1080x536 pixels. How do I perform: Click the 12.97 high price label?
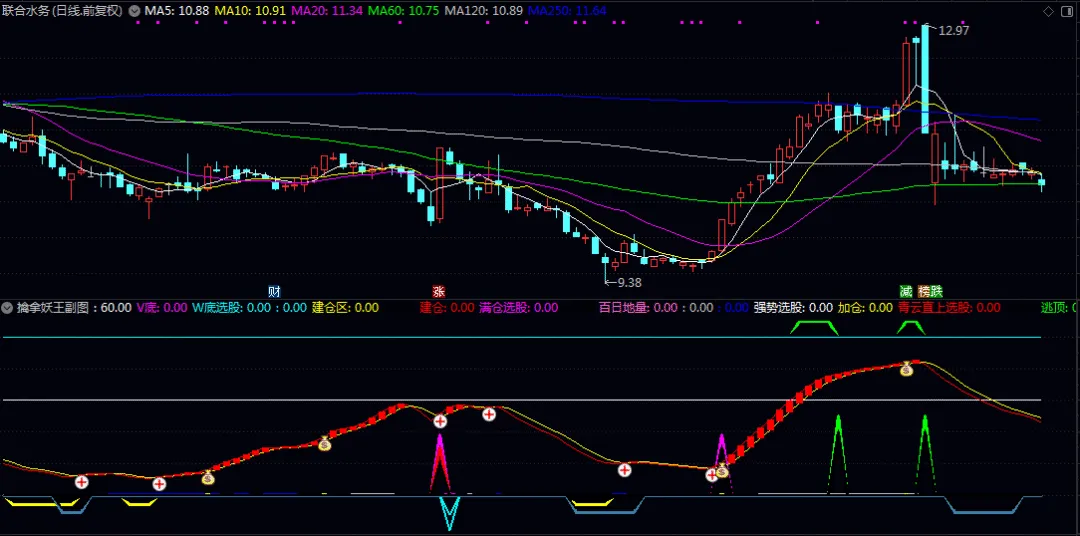coord(954,31)
